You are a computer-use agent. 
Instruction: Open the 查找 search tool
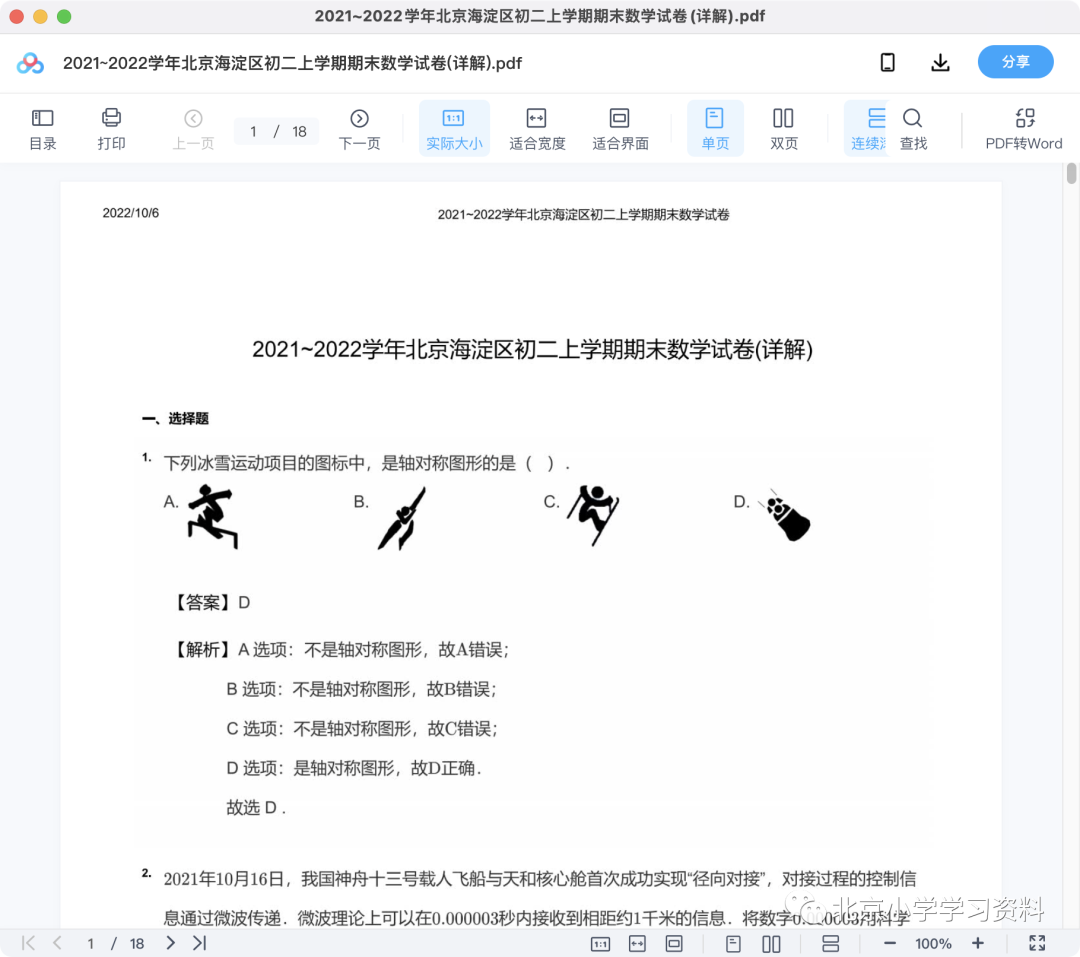tap(913, 129)
